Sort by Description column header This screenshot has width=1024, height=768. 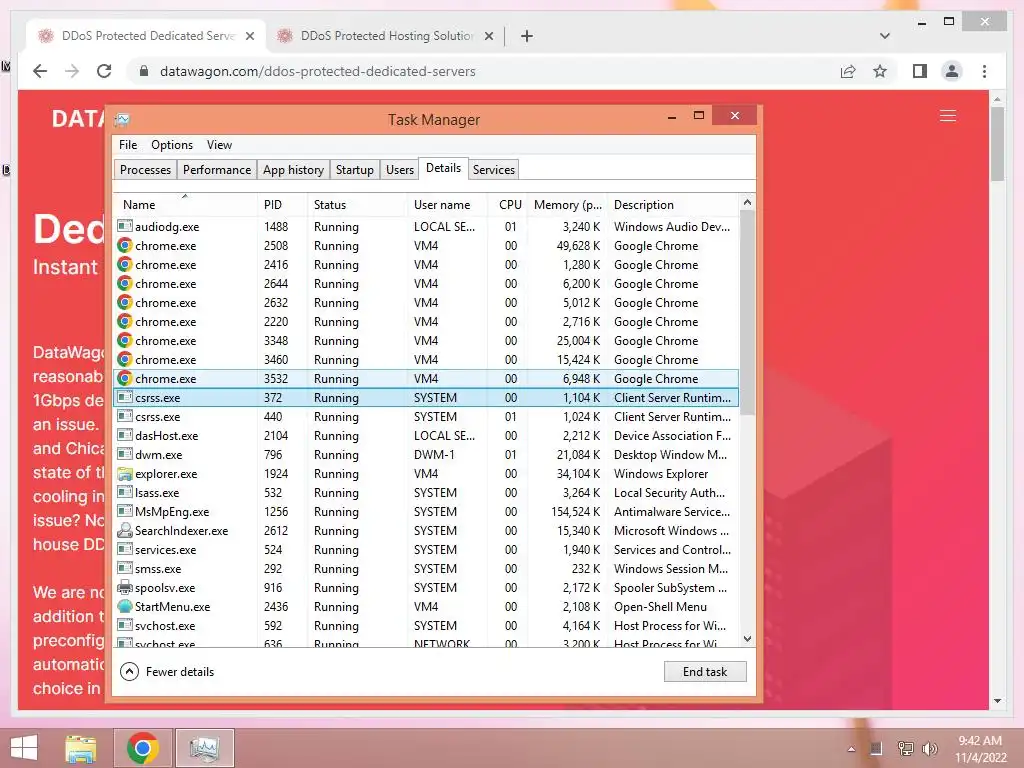(673, 204)
